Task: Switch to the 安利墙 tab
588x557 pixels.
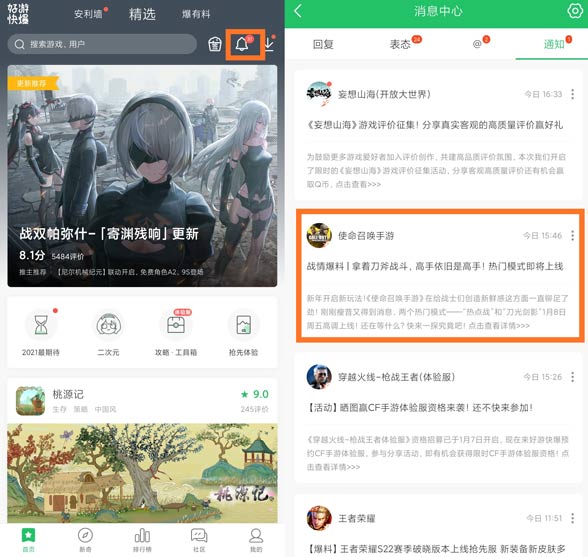Action: 88,14
